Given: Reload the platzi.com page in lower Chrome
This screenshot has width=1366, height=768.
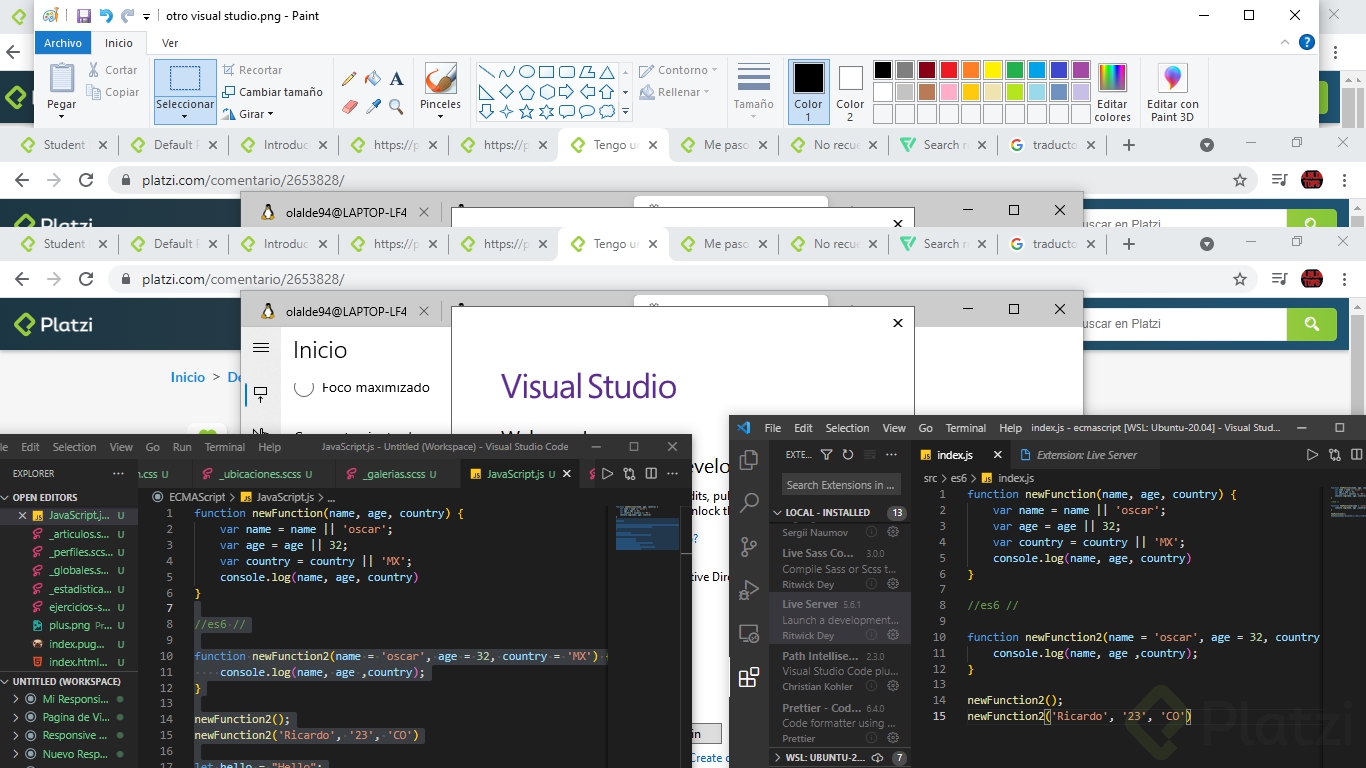Looking at the screenshot, I should tap(86, 280).
